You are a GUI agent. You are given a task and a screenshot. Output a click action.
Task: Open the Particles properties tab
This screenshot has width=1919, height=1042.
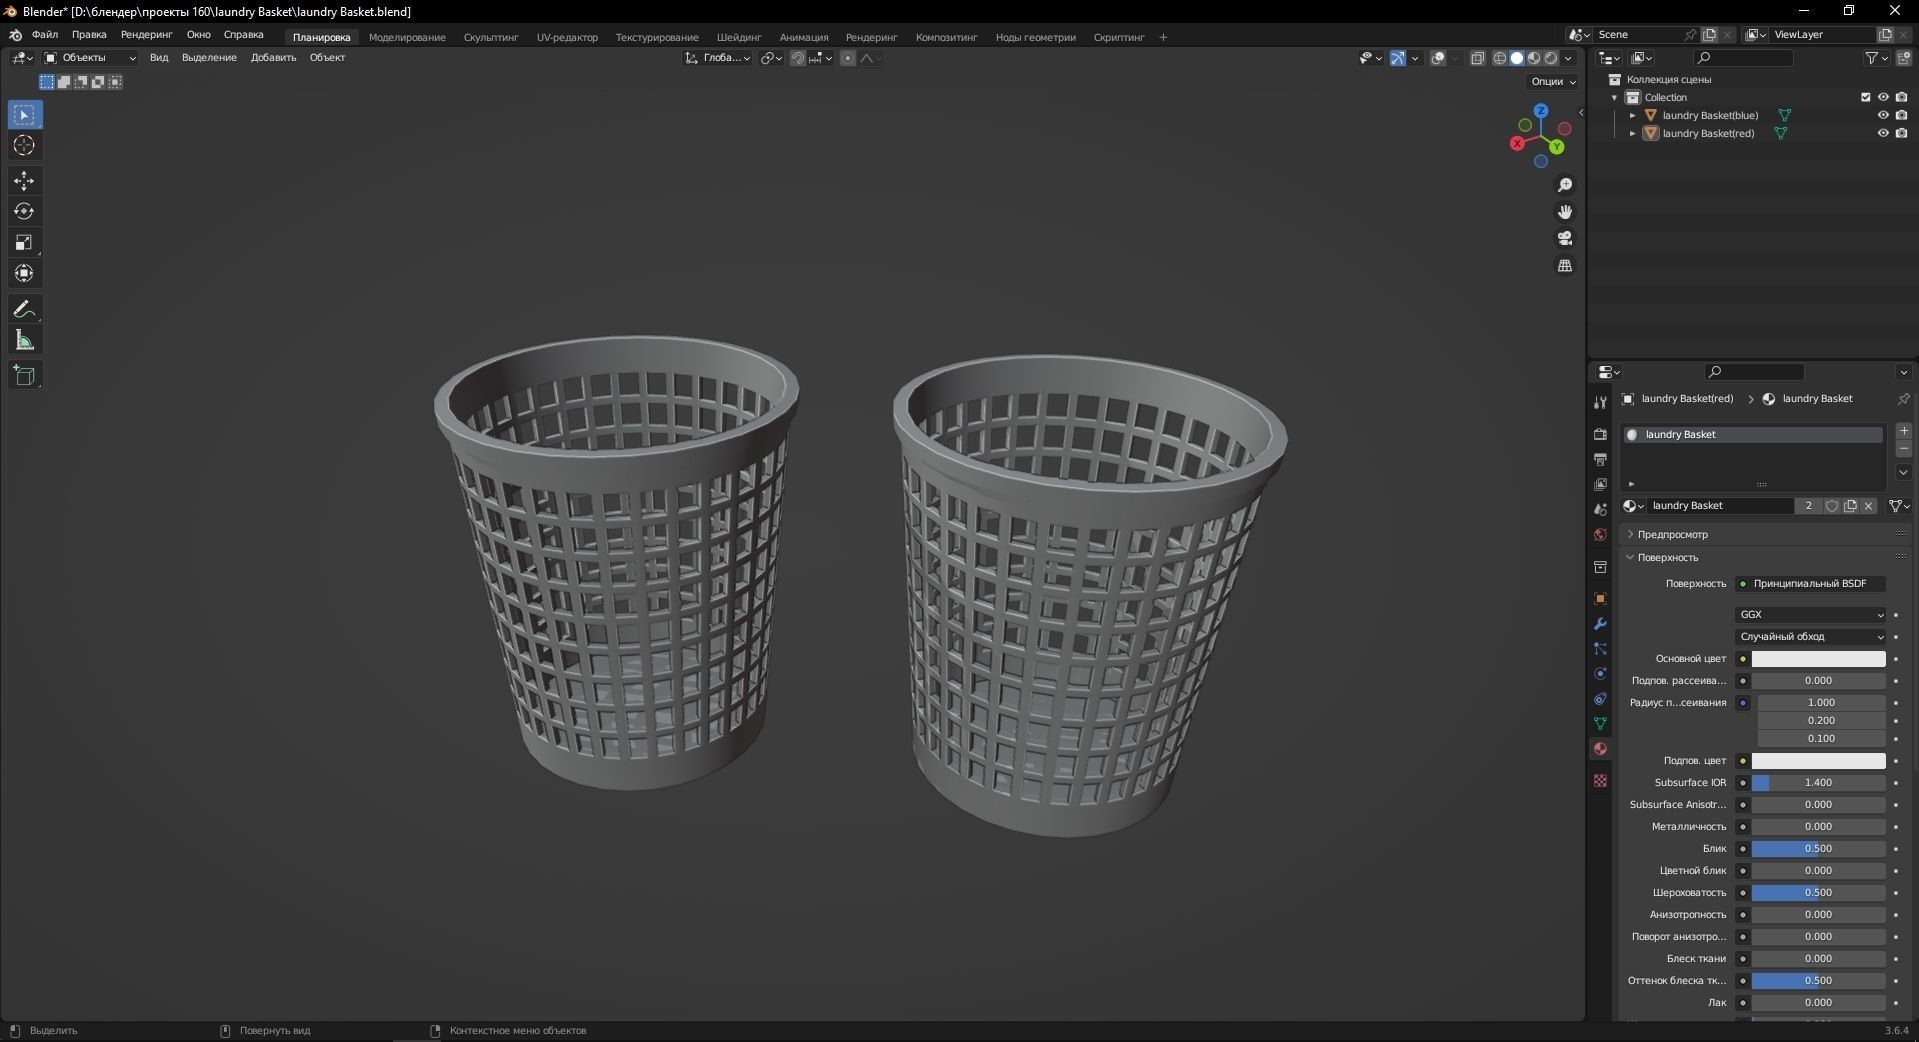1600,649
